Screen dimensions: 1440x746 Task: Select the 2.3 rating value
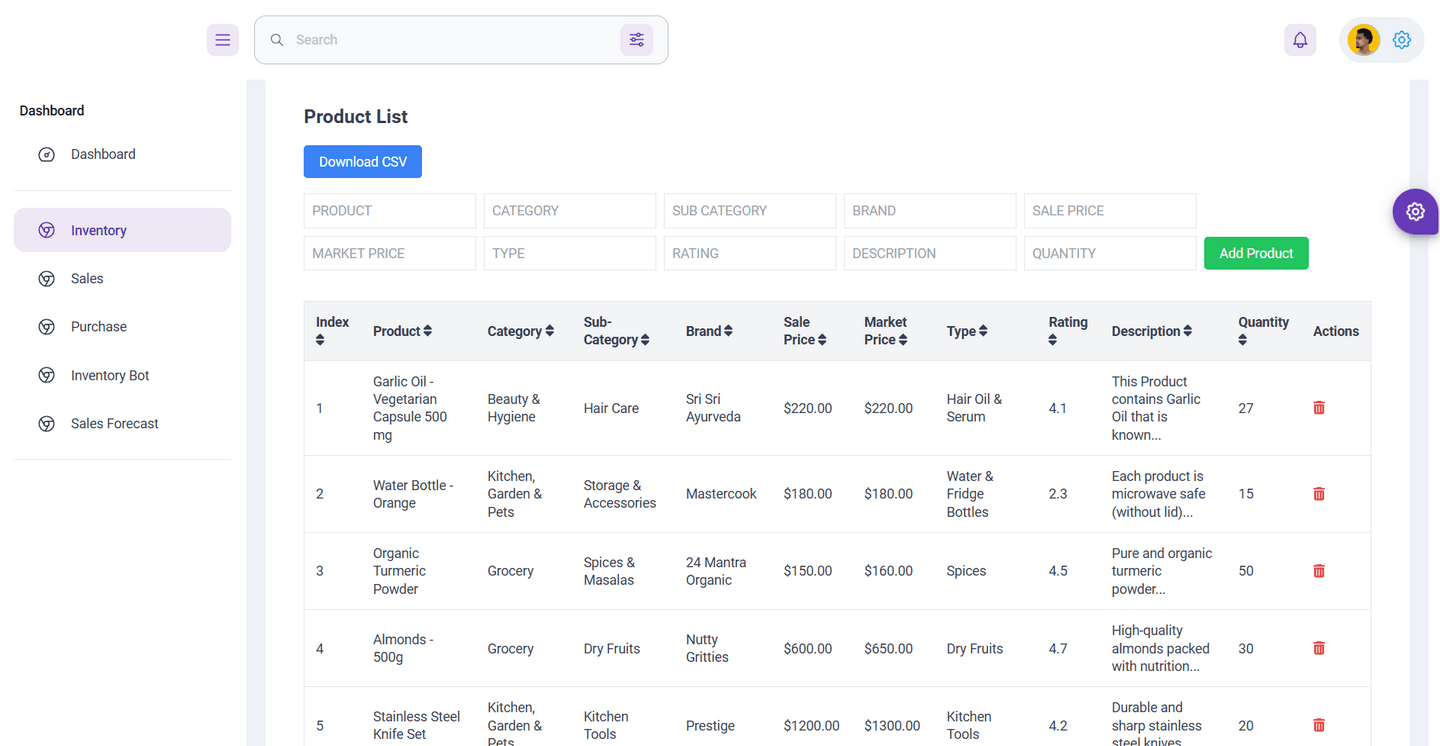tap(1058, 494)
